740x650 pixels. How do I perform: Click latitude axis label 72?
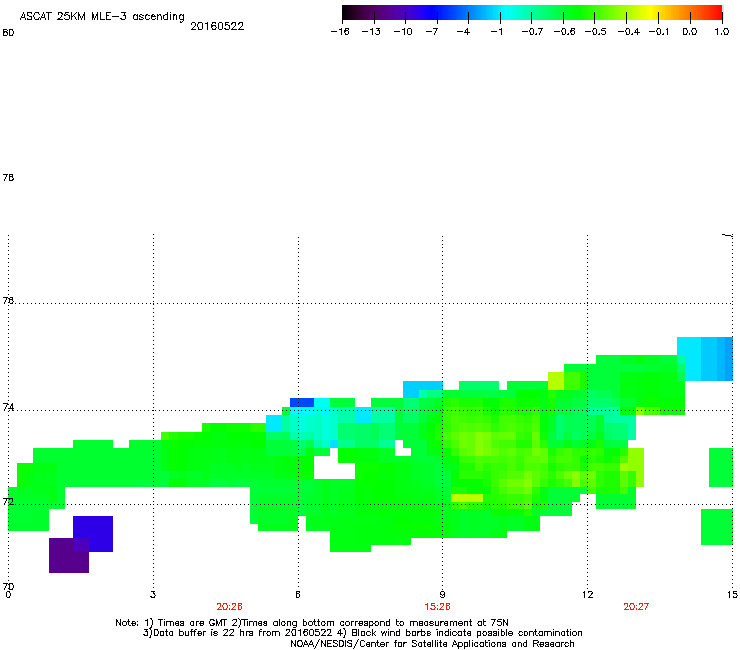point(8,501)
